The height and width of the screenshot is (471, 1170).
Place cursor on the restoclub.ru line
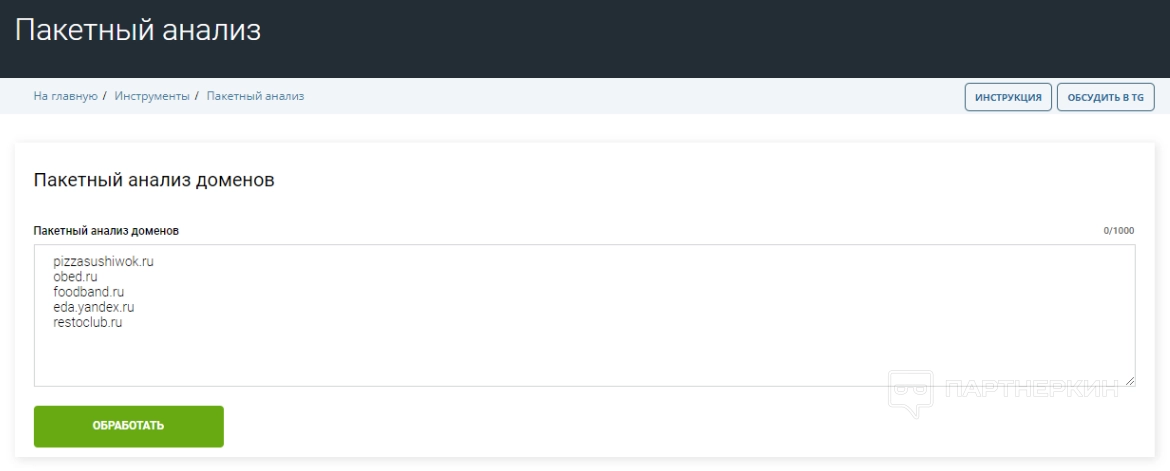point(88,323)
